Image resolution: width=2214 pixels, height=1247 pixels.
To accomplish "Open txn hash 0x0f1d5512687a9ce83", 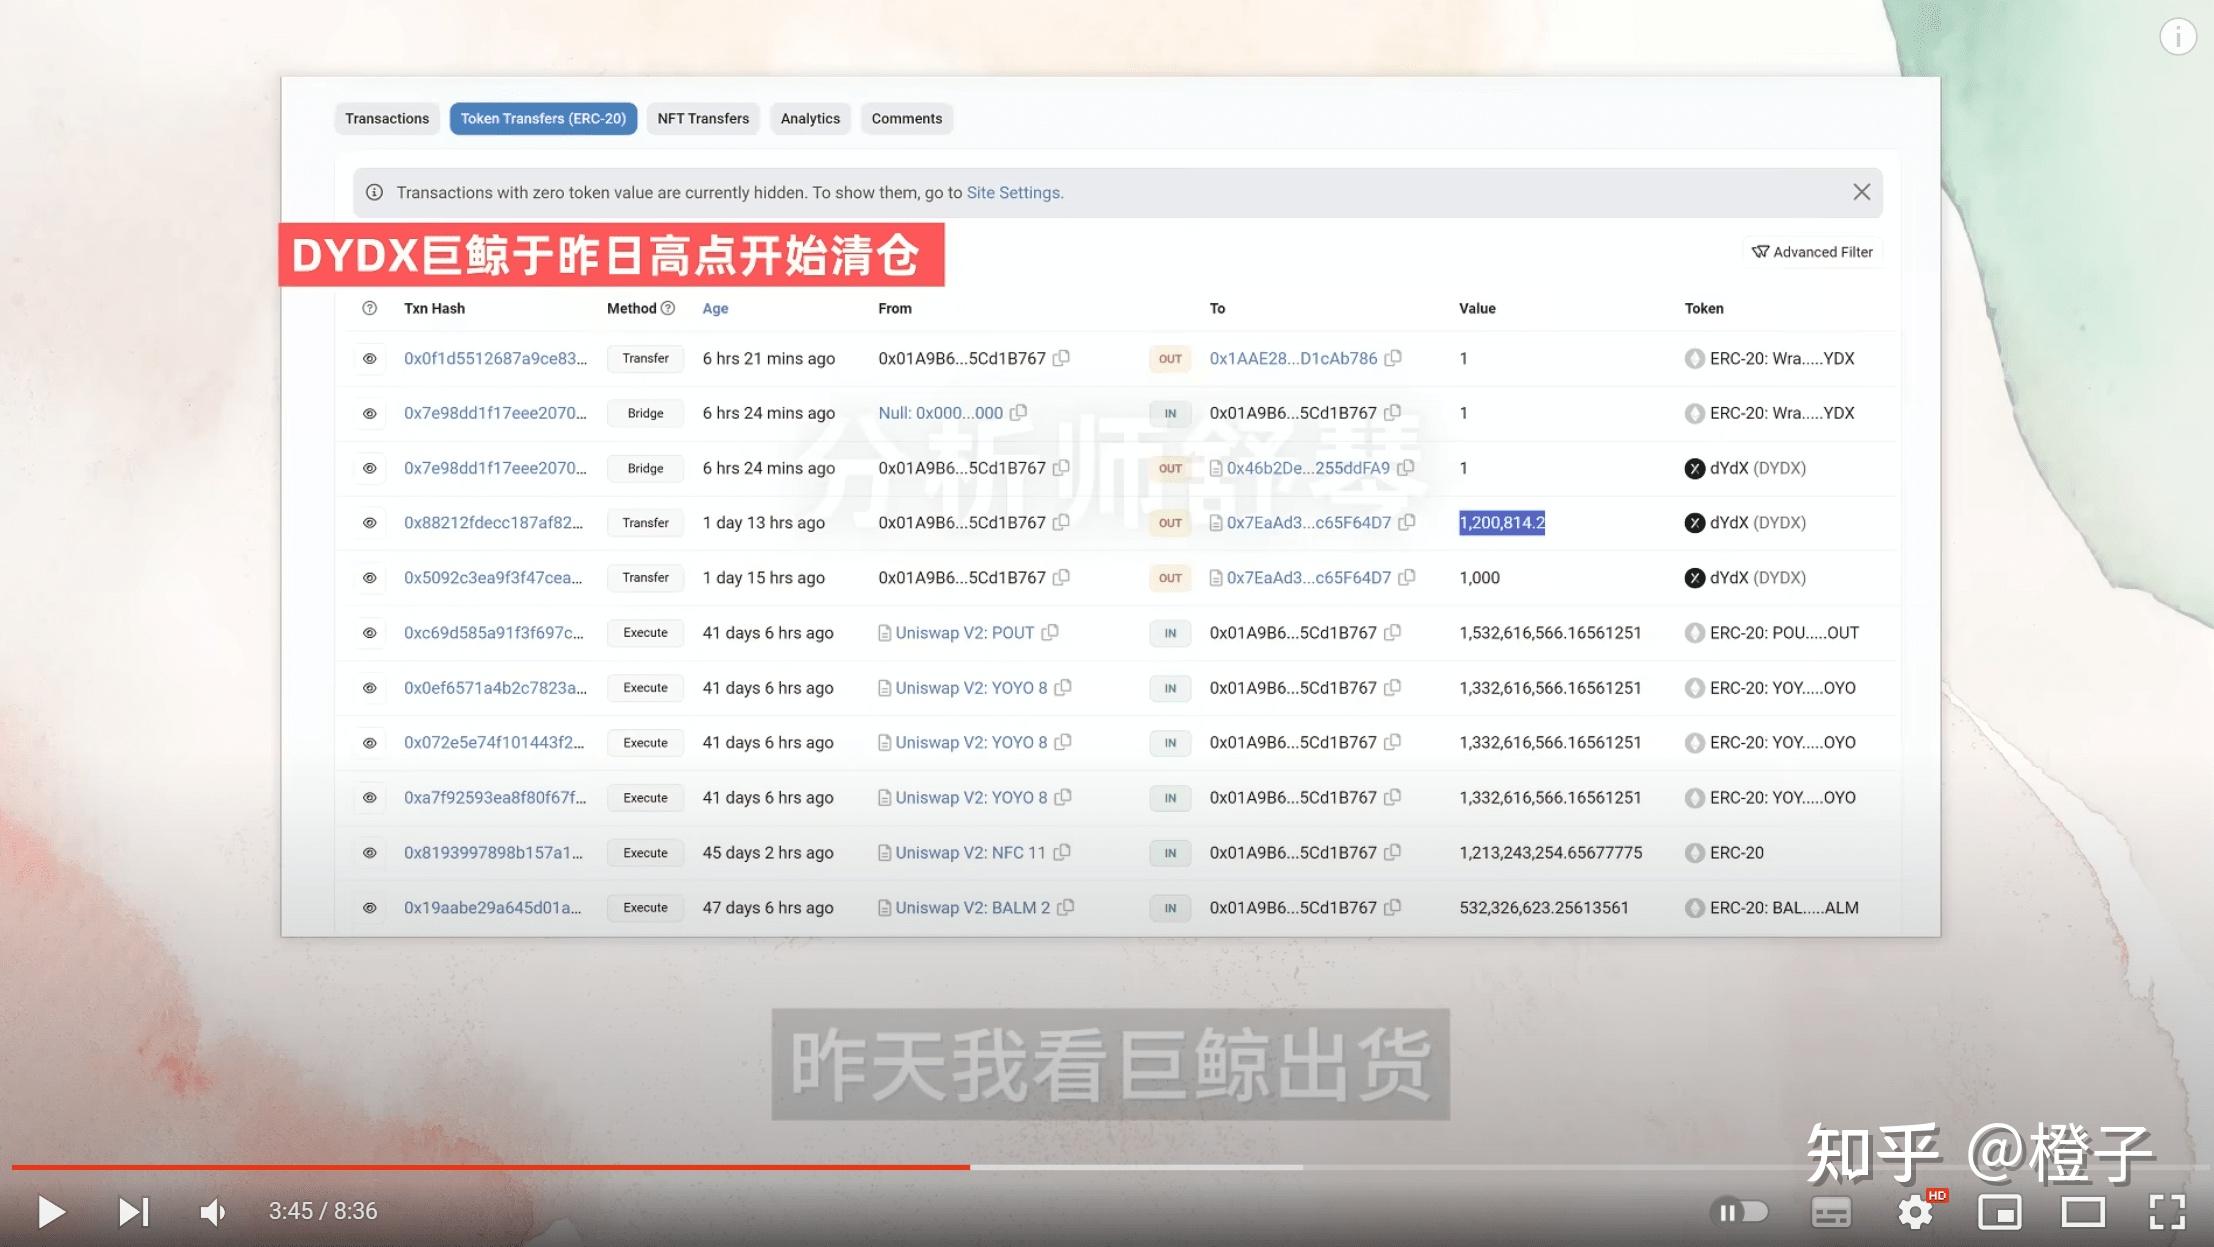I will [x=495, y=358].
